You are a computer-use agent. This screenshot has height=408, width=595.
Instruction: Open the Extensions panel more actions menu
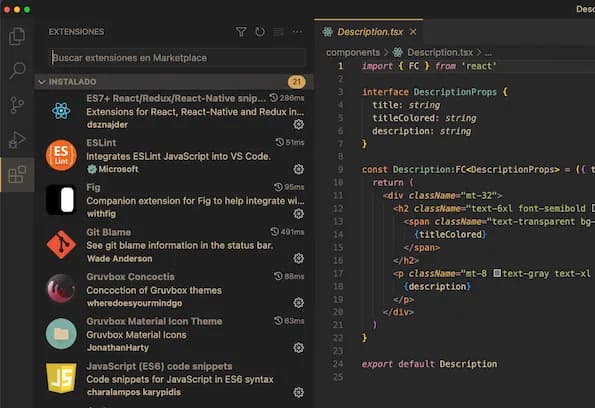pos(298,32)
